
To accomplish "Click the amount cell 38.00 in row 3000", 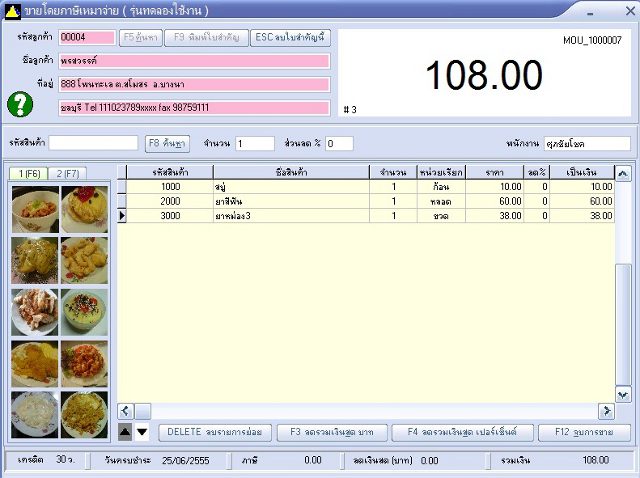I will (582, 216).
